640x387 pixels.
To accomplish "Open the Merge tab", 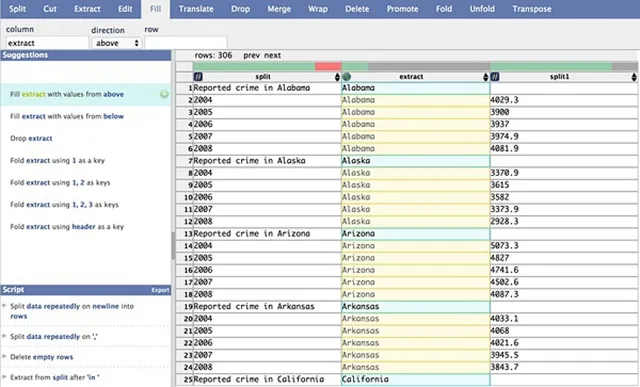I will 279,9.
